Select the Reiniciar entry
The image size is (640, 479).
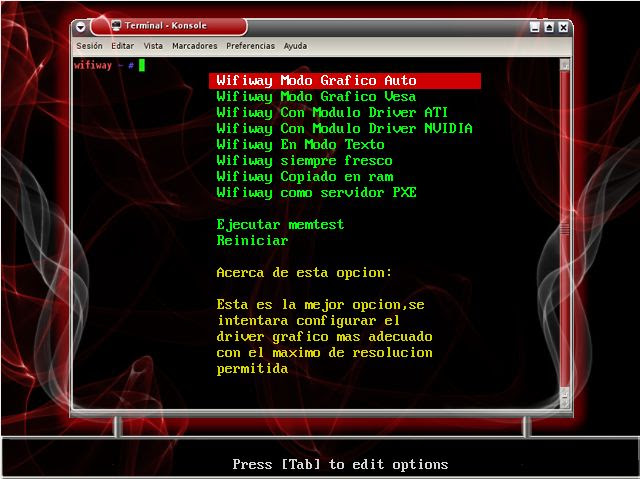252,240
